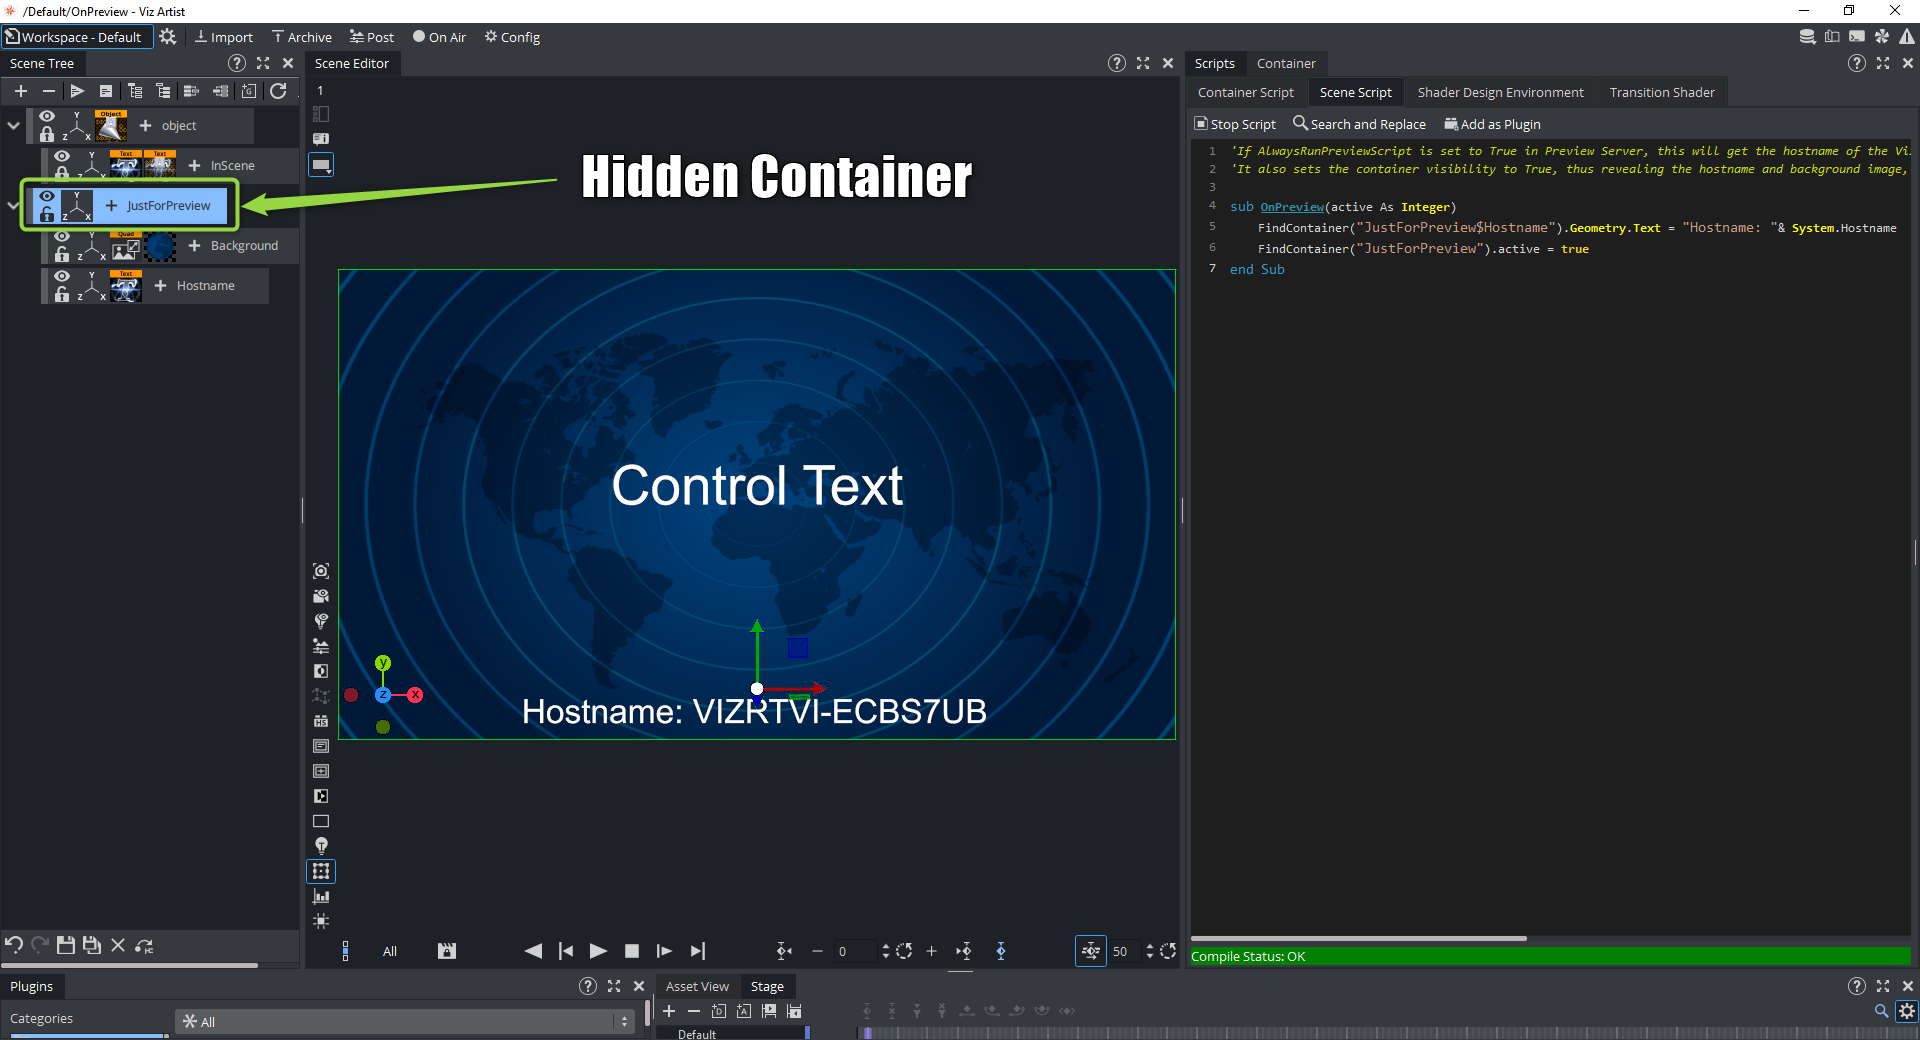Hide the Hostname container with eye icon

pyautogui.click(x=62, y=276)
